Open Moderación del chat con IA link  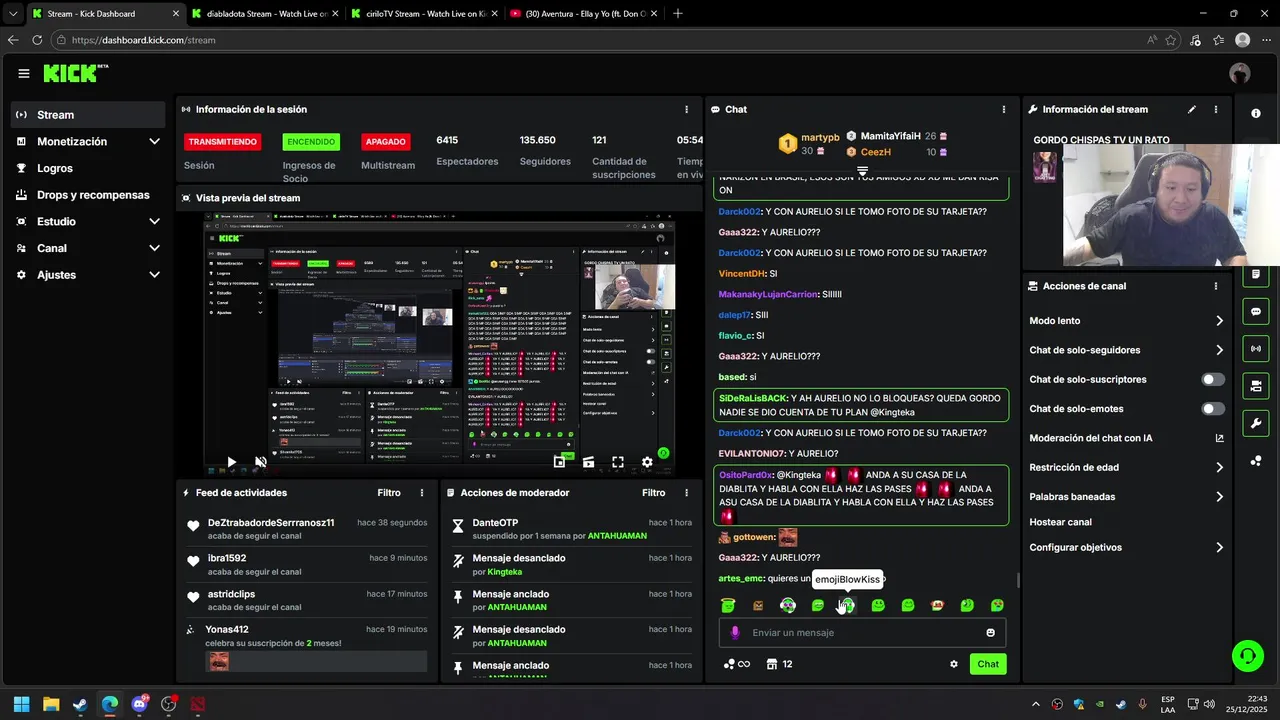pos(1126,438)
